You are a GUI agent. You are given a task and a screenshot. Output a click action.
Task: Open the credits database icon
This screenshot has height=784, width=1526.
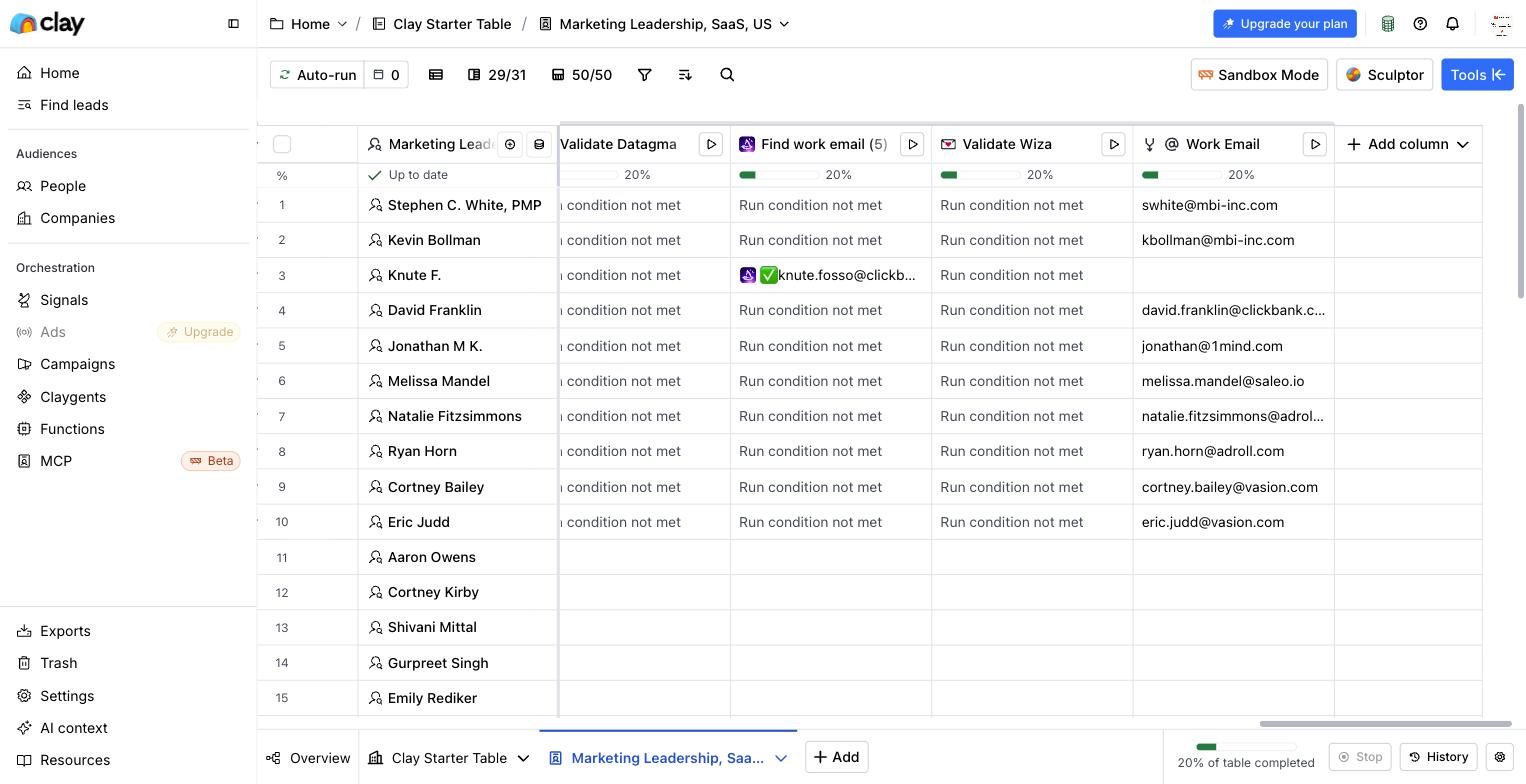pos(1388,23)
